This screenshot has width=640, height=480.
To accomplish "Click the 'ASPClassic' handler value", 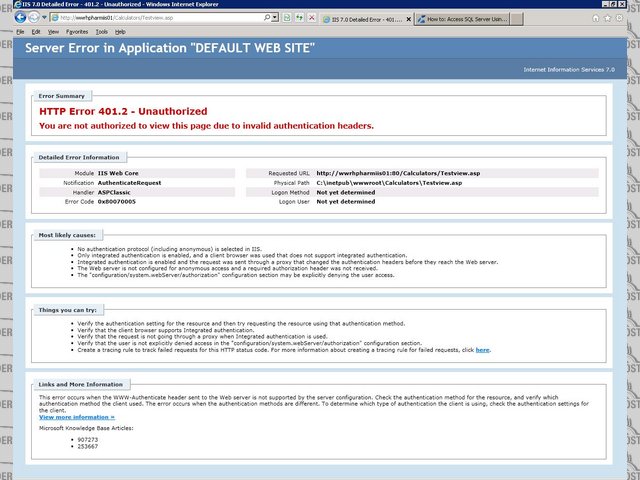I will pos(114,192).
